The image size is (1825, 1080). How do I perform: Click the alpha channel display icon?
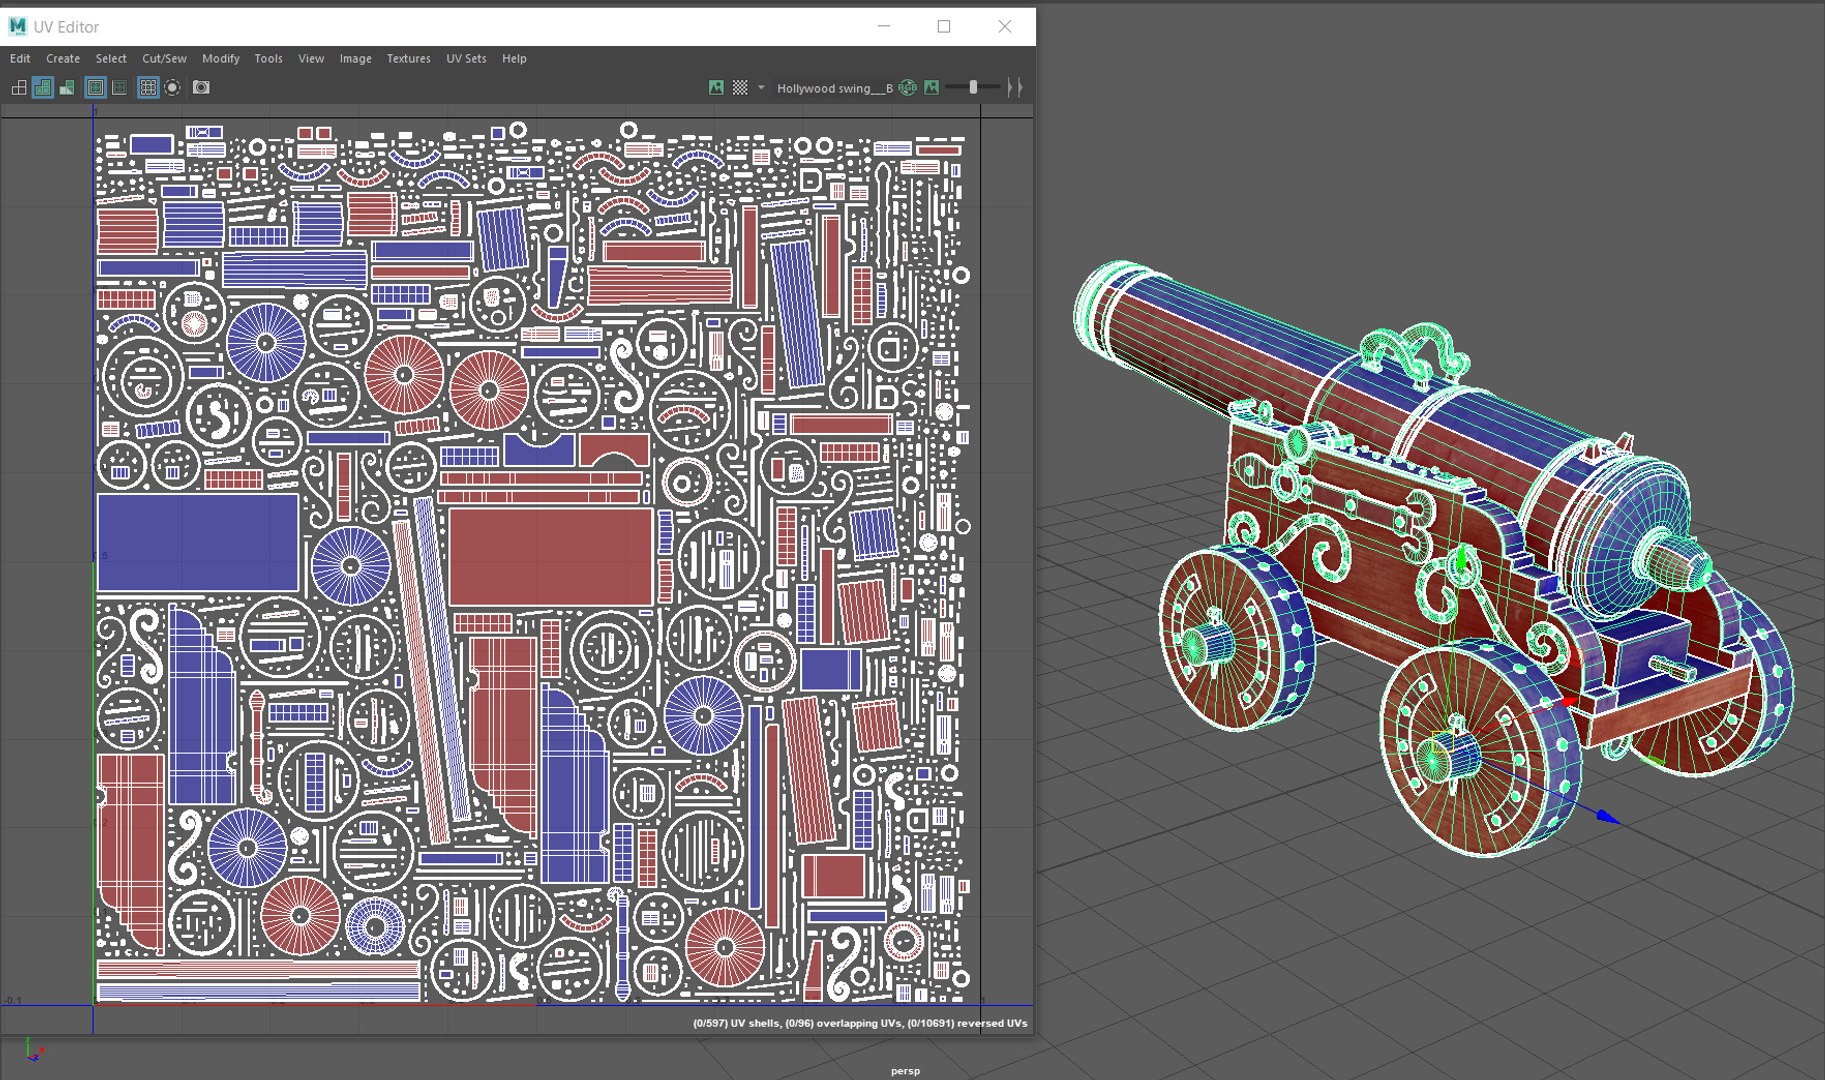(931, 88)
